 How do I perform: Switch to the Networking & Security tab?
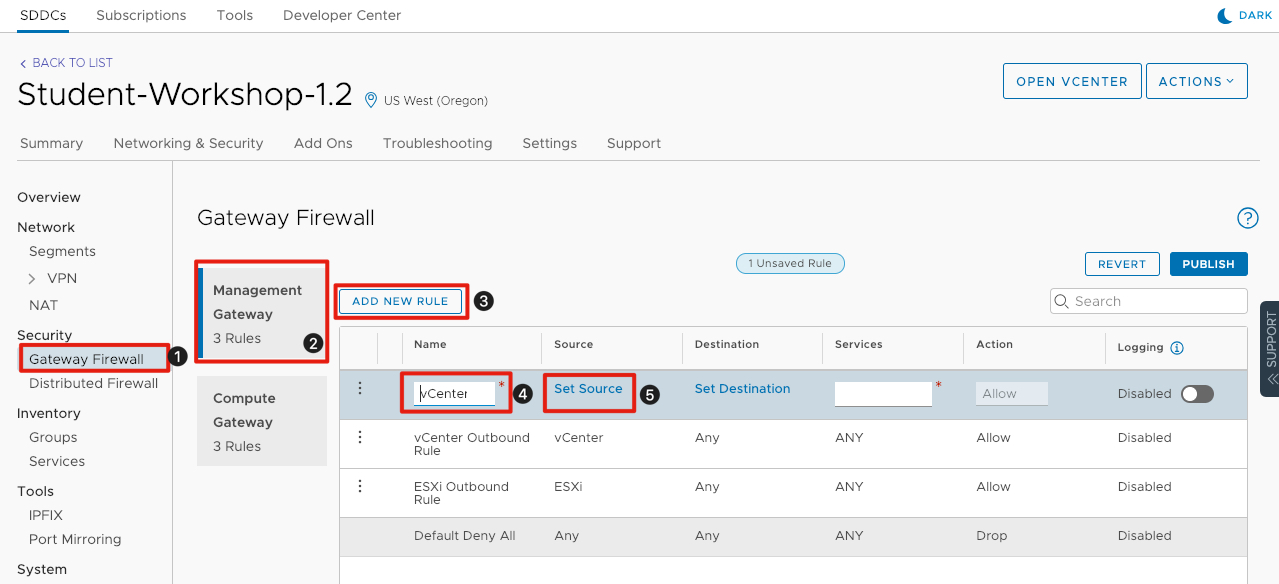pyautogui.click(x=188, y=143)
